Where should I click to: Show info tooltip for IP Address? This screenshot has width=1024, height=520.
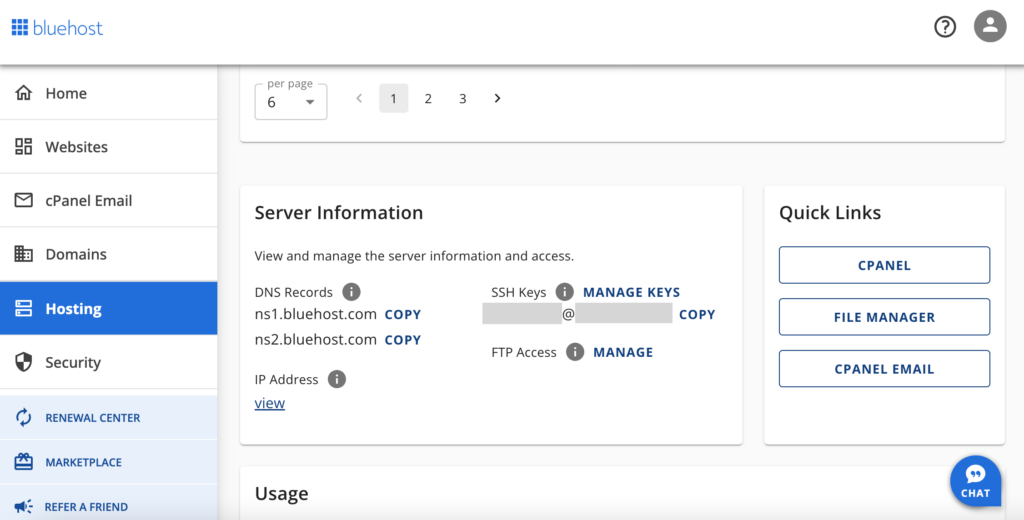[x=336, y=379]
